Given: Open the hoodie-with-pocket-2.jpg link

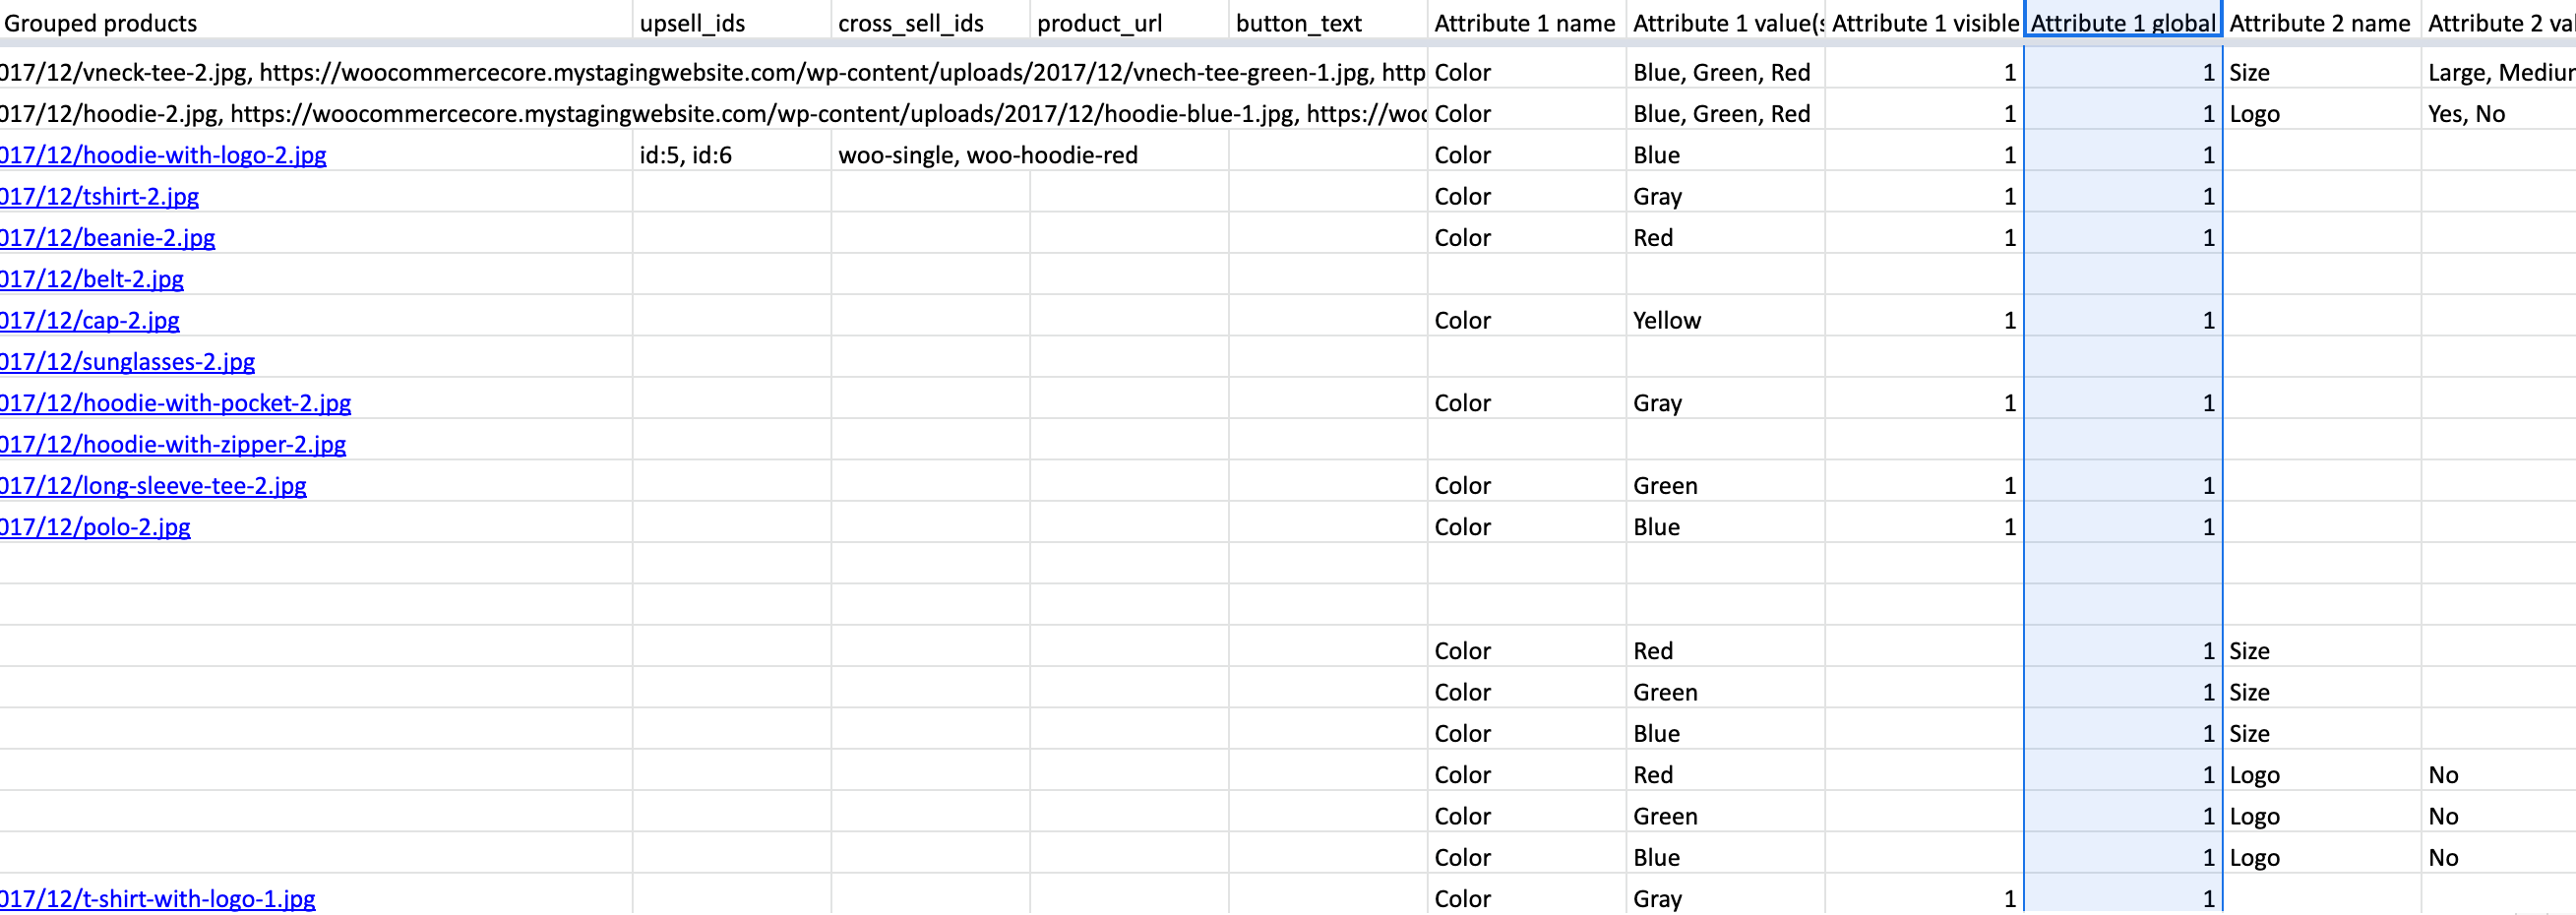Looking at the screenshot, I should click(176, 403).
